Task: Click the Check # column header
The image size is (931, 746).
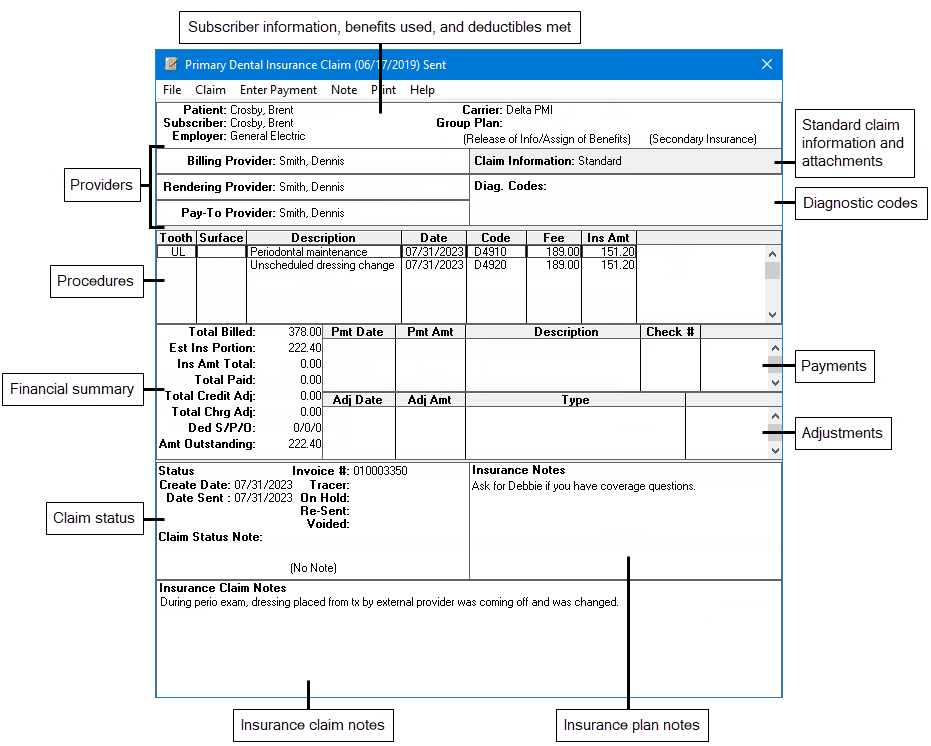Action: coord(670,332)
